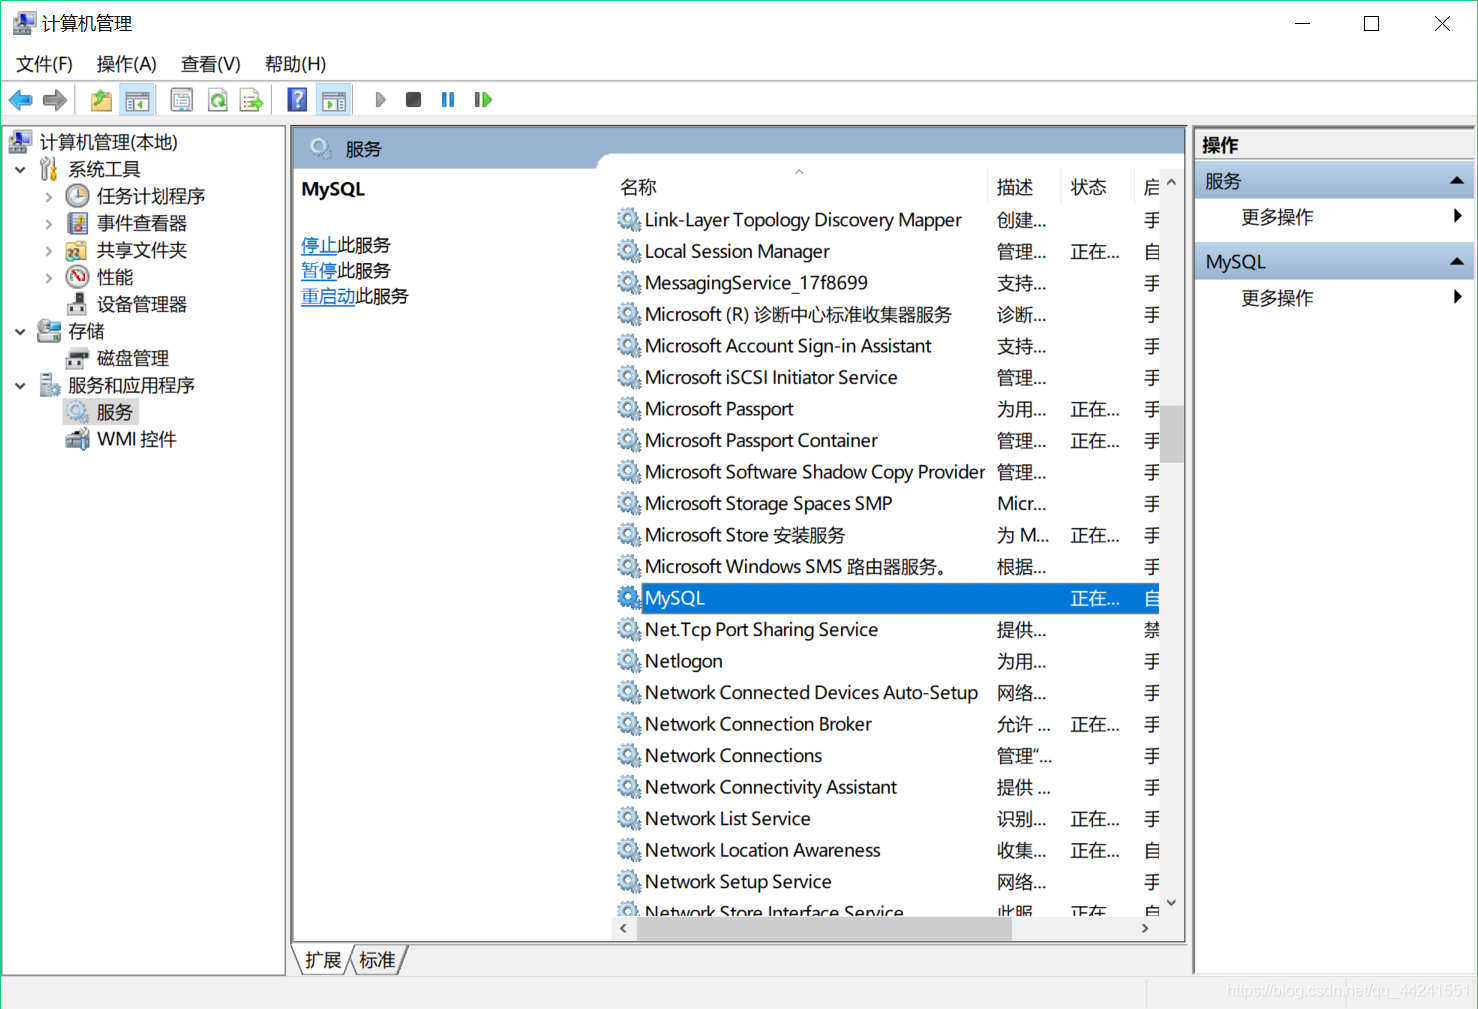This screenshot has width=1478, height=1009.
Task: Click the Back arrow toolbar icon
Action: coord(20,100)
